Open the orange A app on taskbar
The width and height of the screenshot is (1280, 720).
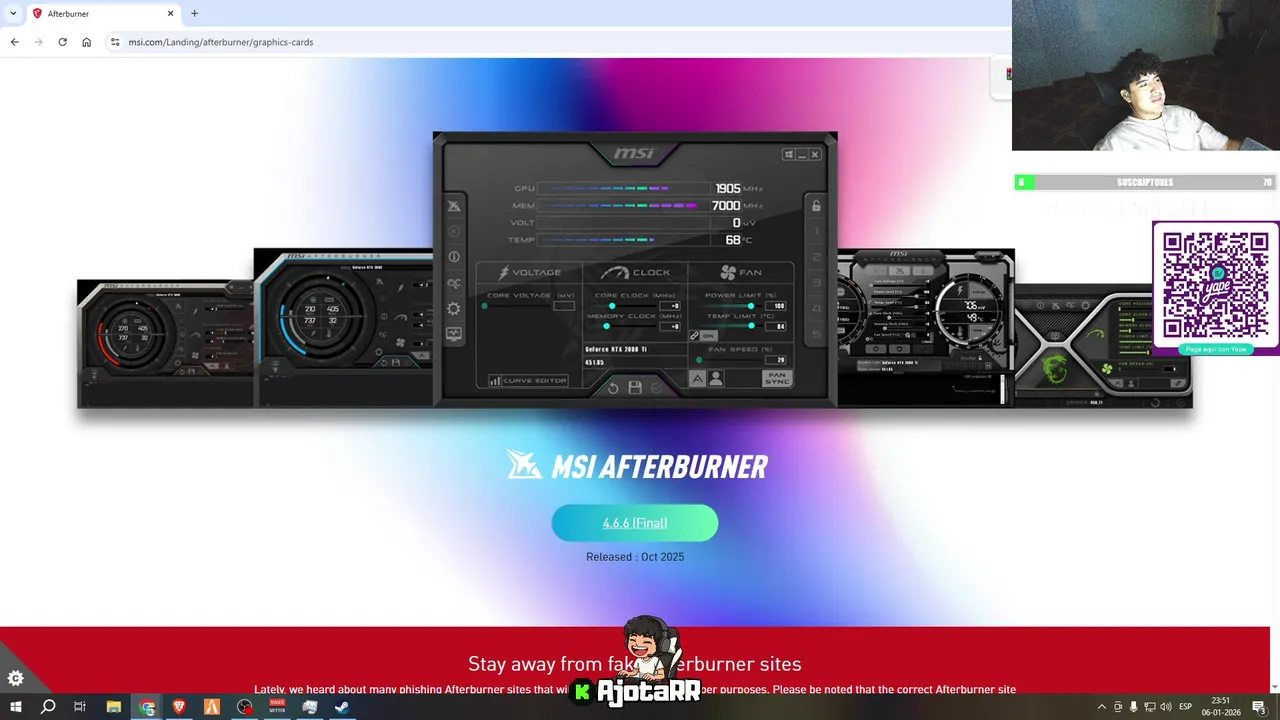click(x=212, y=707)
